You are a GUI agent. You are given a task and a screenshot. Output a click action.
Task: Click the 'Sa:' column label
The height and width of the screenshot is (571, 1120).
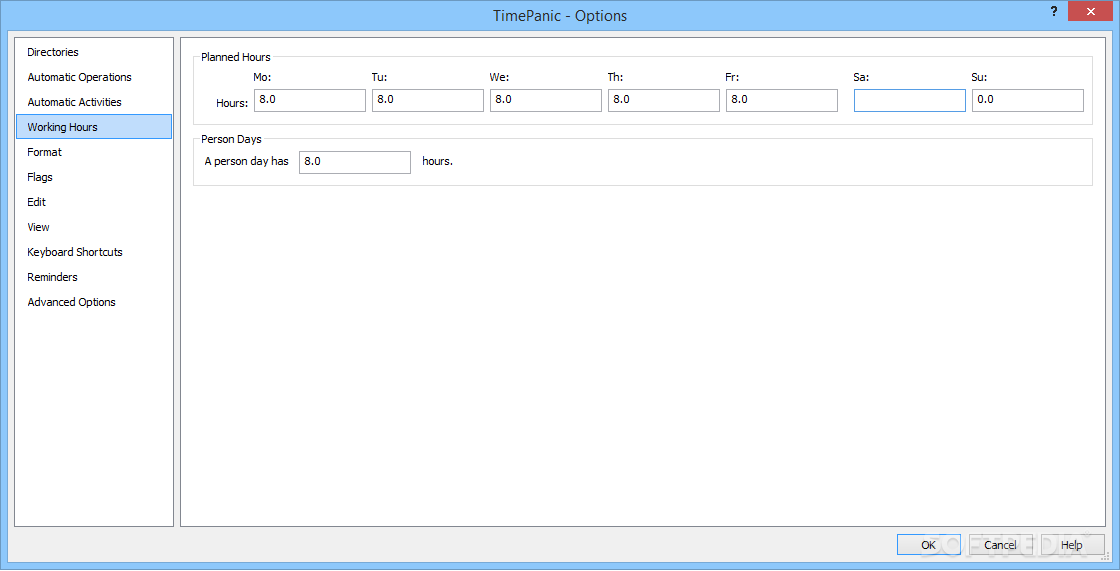[x=861, y=77]
